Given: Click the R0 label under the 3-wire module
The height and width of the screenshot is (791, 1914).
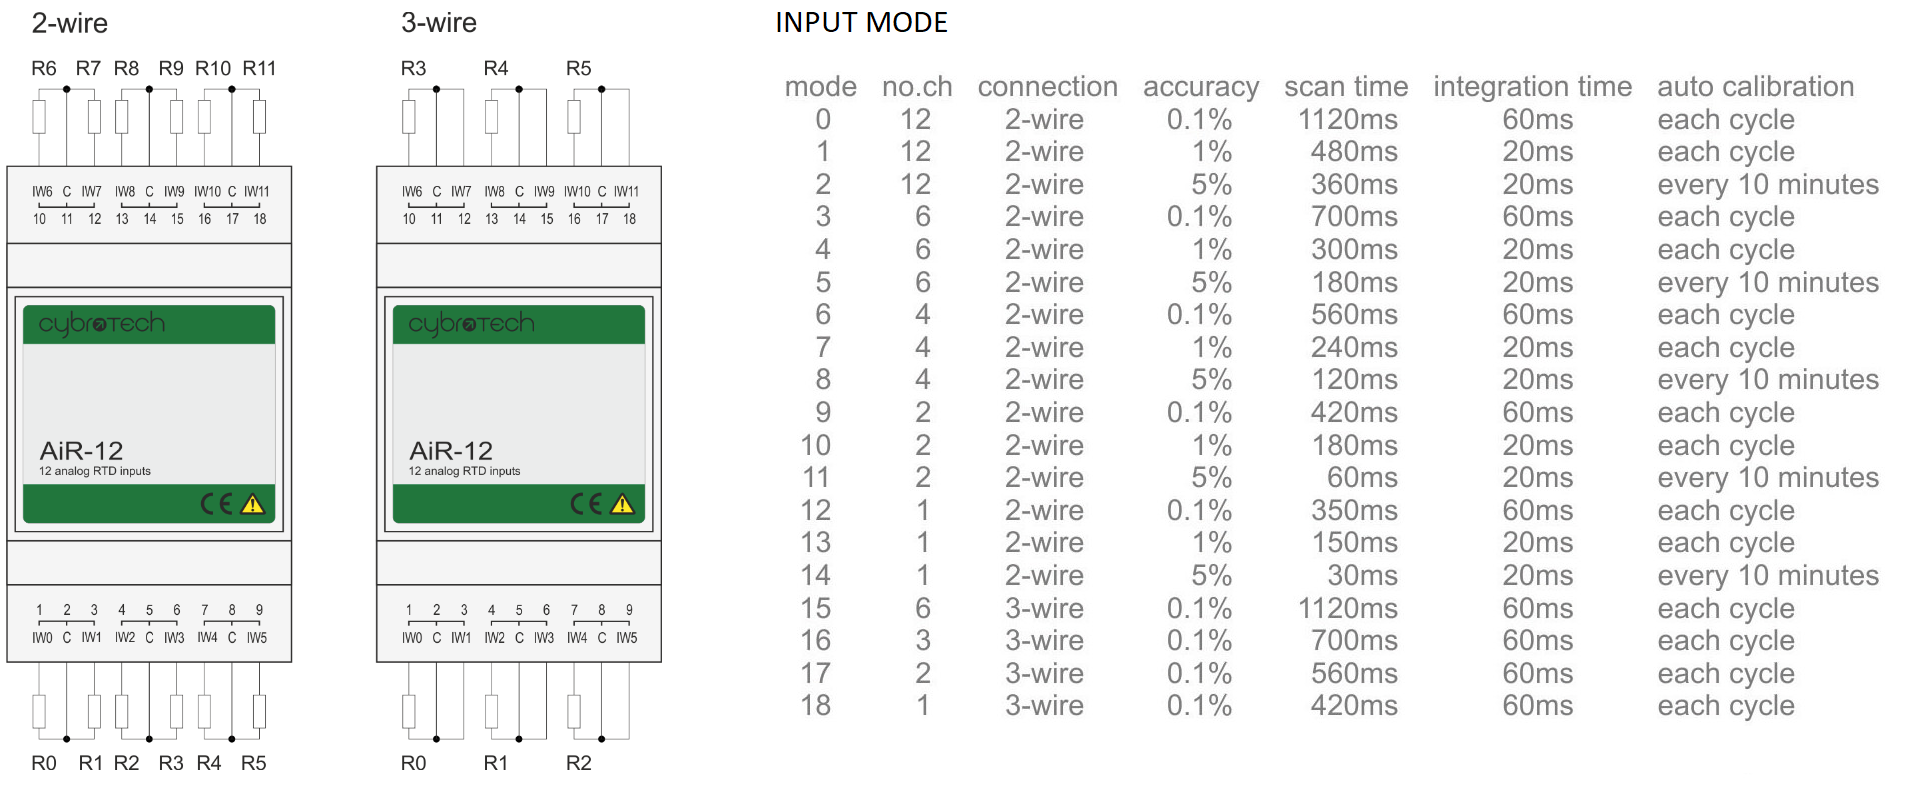Looking at the screenshot, I should (x=413, y=763).
